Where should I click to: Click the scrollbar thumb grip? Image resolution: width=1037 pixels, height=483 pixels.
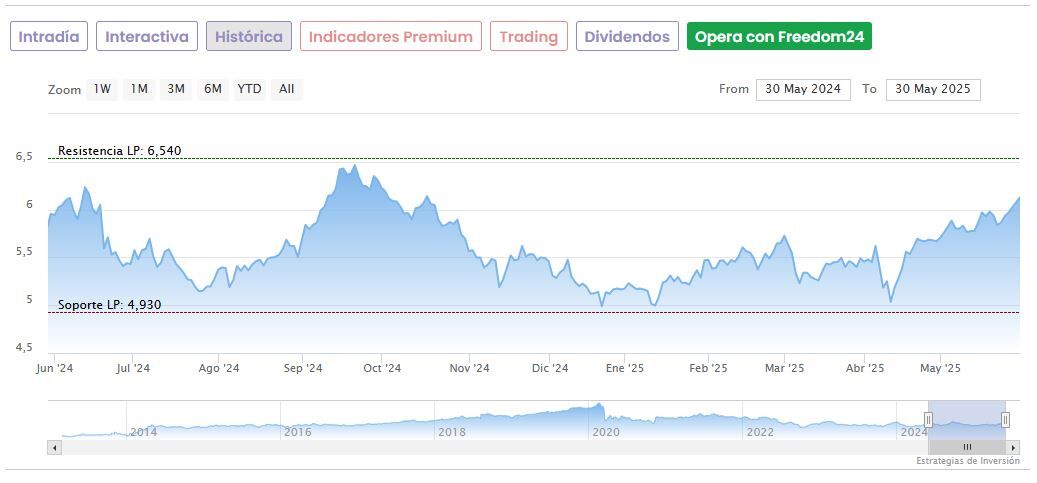(x=967, y=447)
